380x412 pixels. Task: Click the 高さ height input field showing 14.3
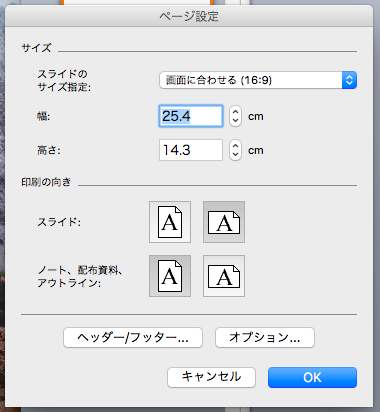[x=191, y=150]
